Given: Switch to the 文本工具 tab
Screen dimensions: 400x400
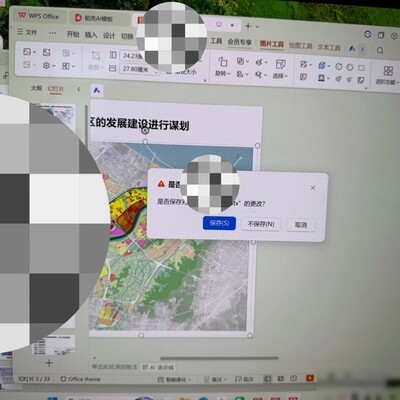Looking at the screenshot, I should coord(329,47).
